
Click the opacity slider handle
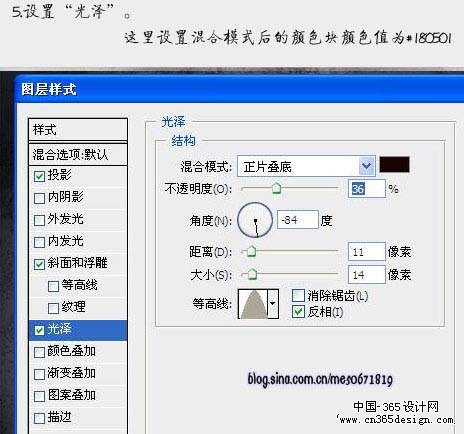276,188
